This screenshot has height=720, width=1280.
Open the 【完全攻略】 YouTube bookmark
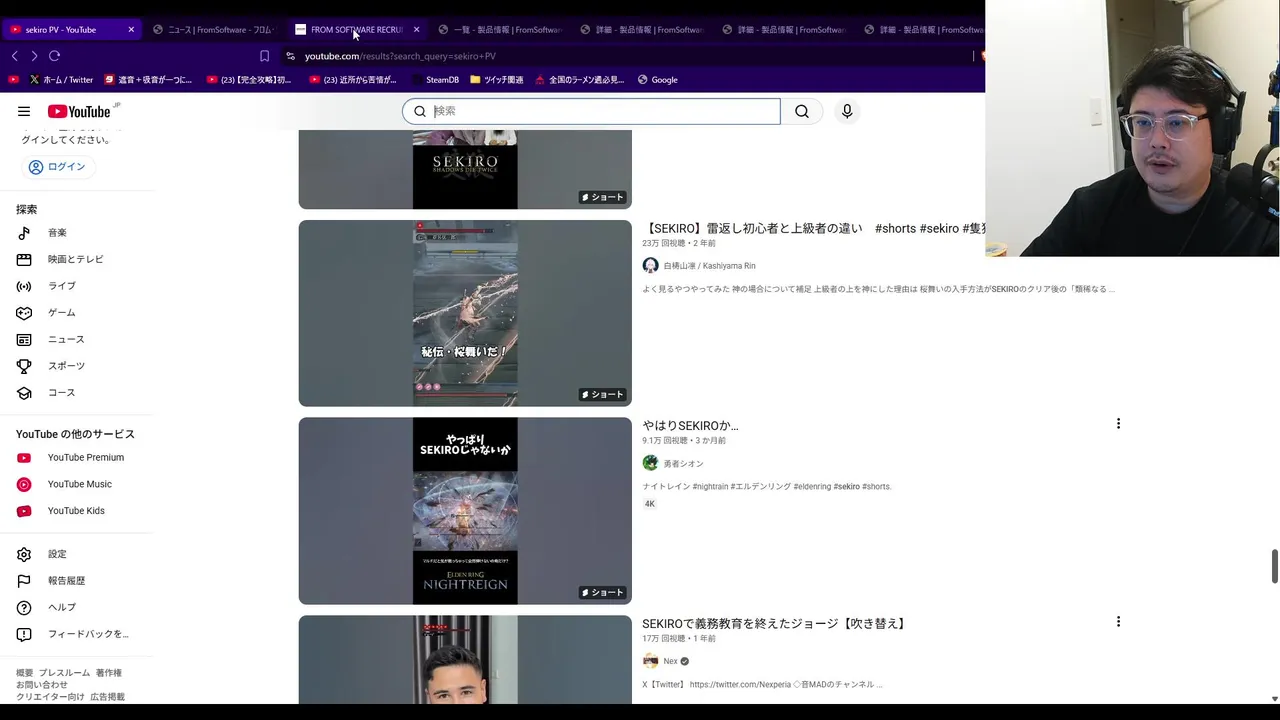pyautogui.click(x=248, y=80)
